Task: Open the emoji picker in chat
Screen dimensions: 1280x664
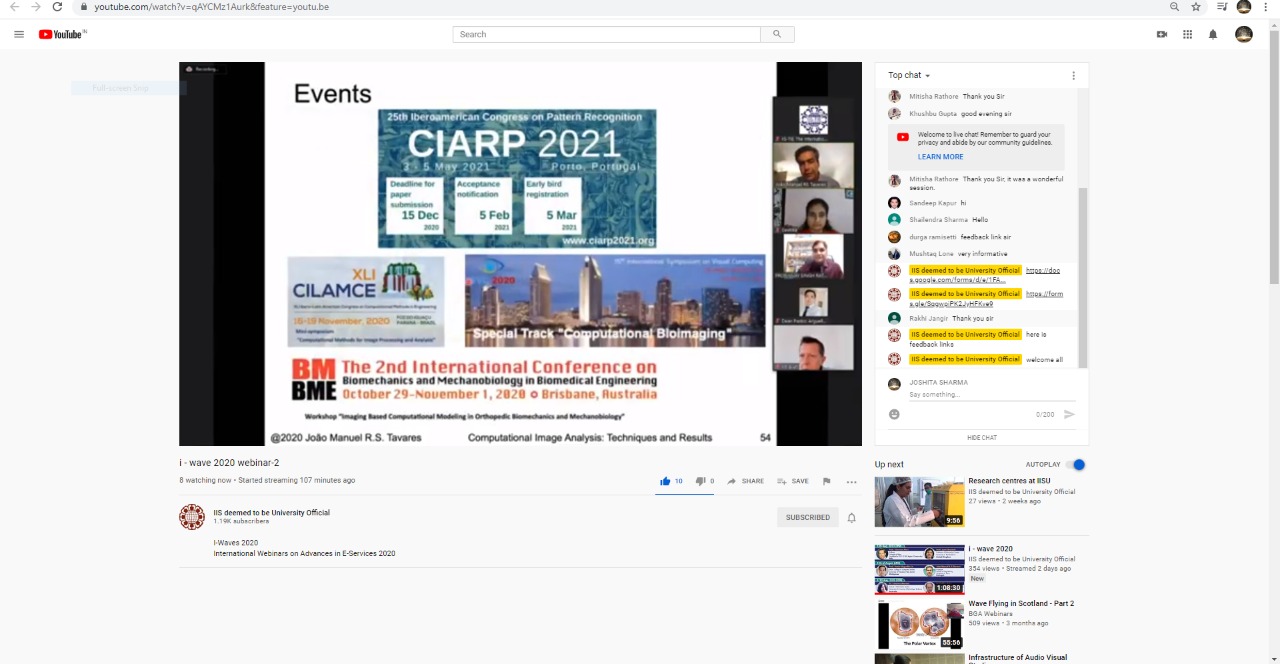Action: click(x=894, y=414)
